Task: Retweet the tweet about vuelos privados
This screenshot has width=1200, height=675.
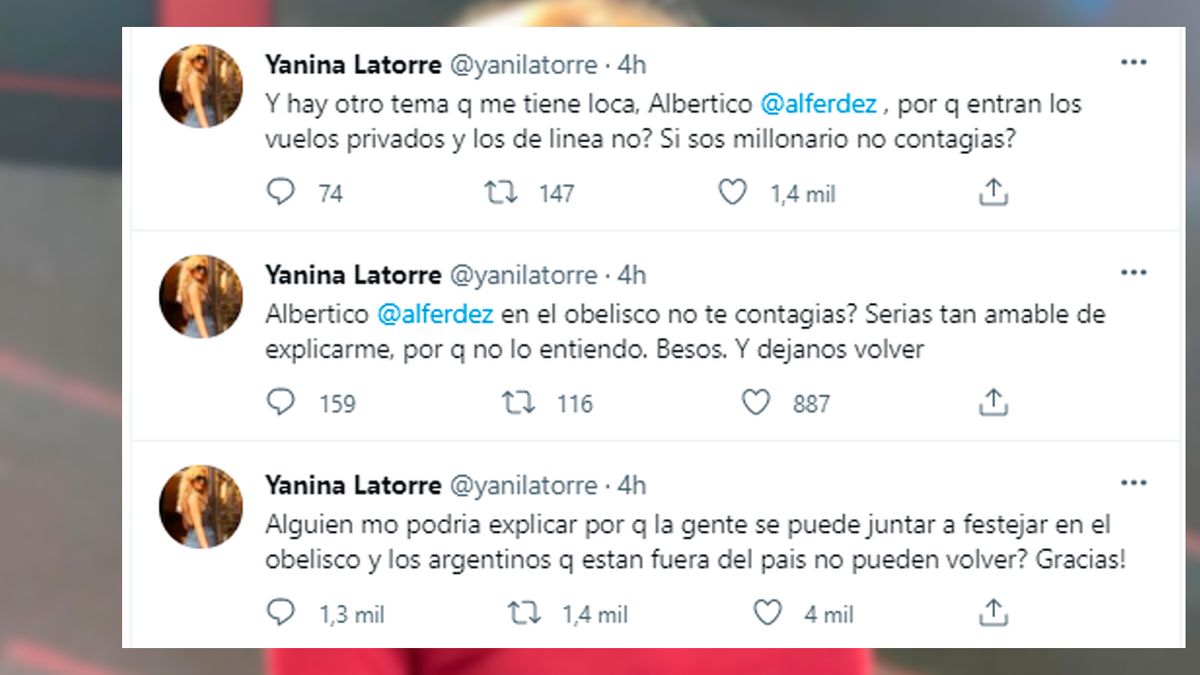Action: click(500, 192)
